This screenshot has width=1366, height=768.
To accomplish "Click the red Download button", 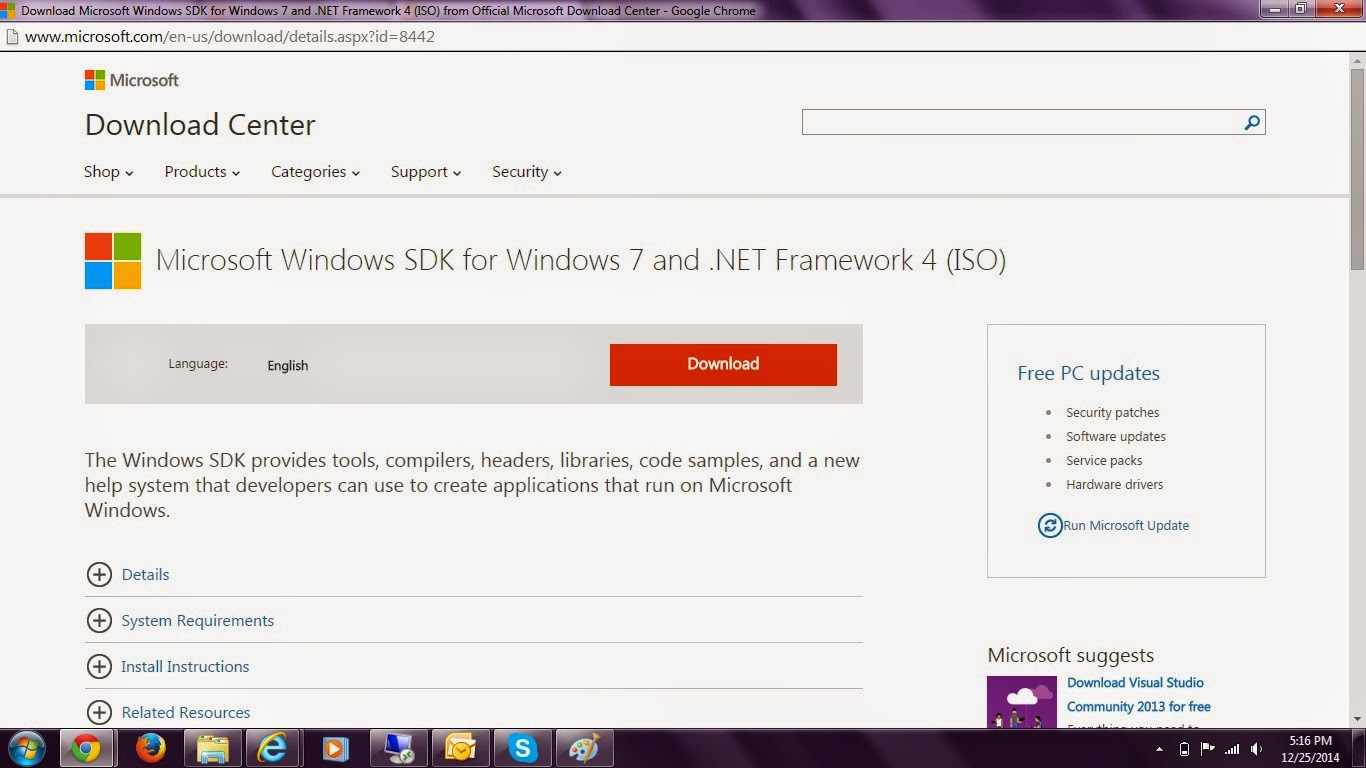I will (723, 364).
